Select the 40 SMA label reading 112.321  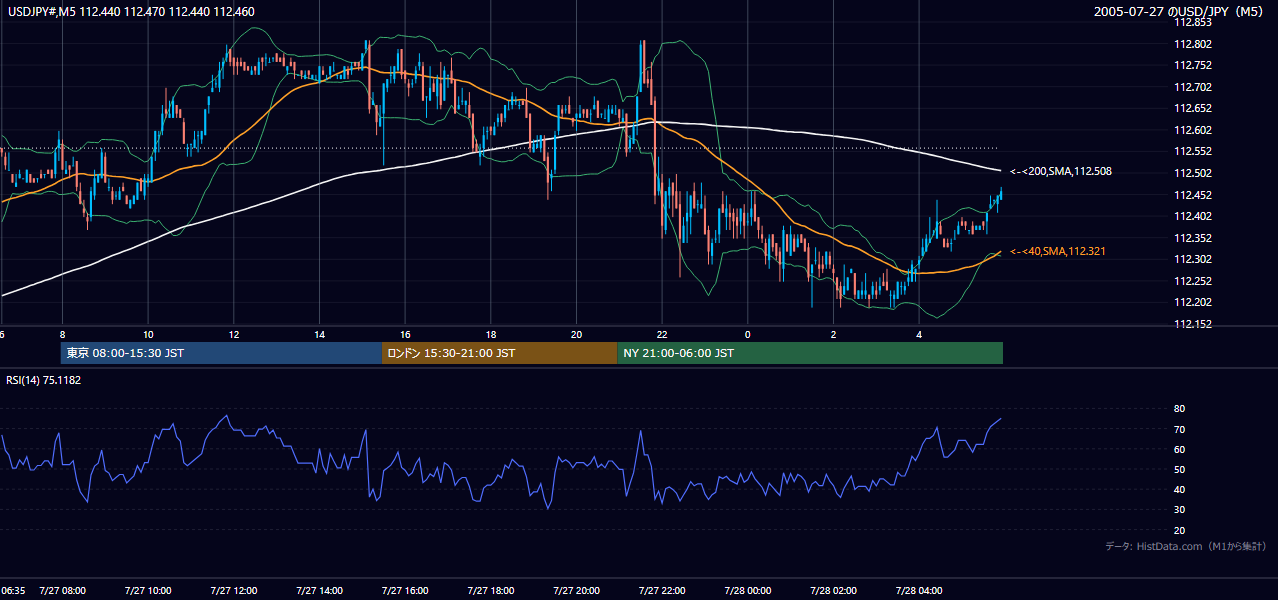1059,251
